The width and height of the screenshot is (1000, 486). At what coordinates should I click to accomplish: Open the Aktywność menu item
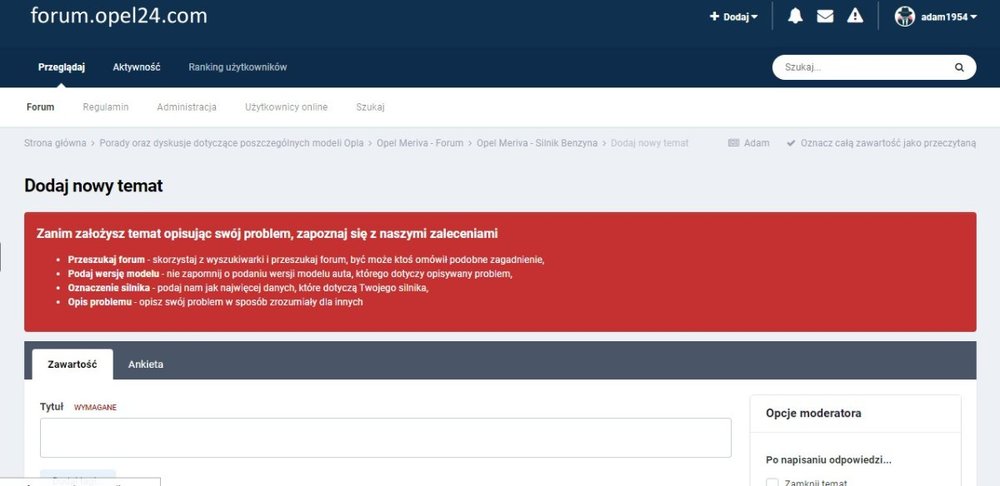coord(136,67)
